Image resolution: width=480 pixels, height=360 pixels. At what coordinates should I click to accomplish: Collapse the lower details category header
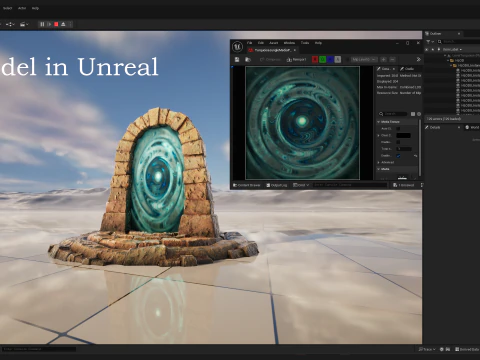tap(397, 169)
